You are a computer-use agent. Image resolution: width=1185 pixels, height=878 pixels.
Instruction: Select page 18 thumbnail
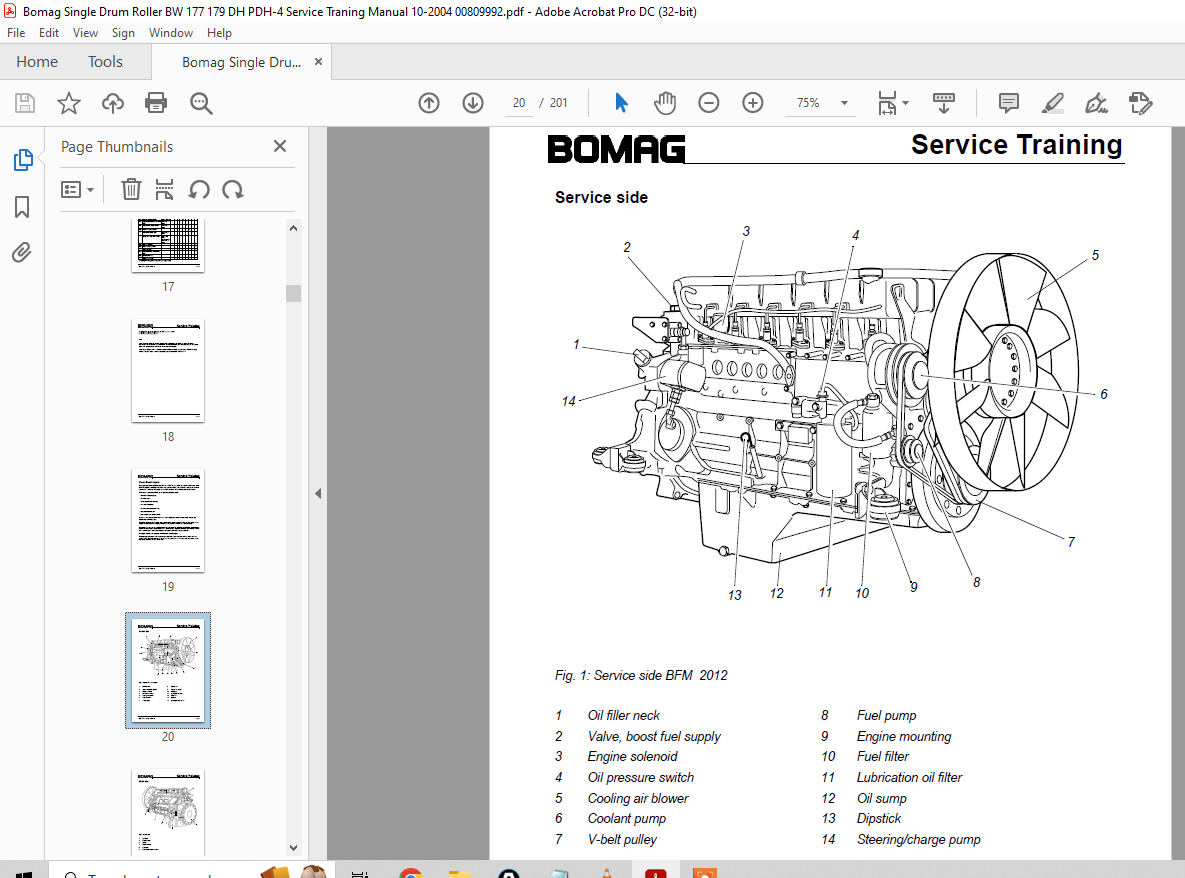point(168,370)
